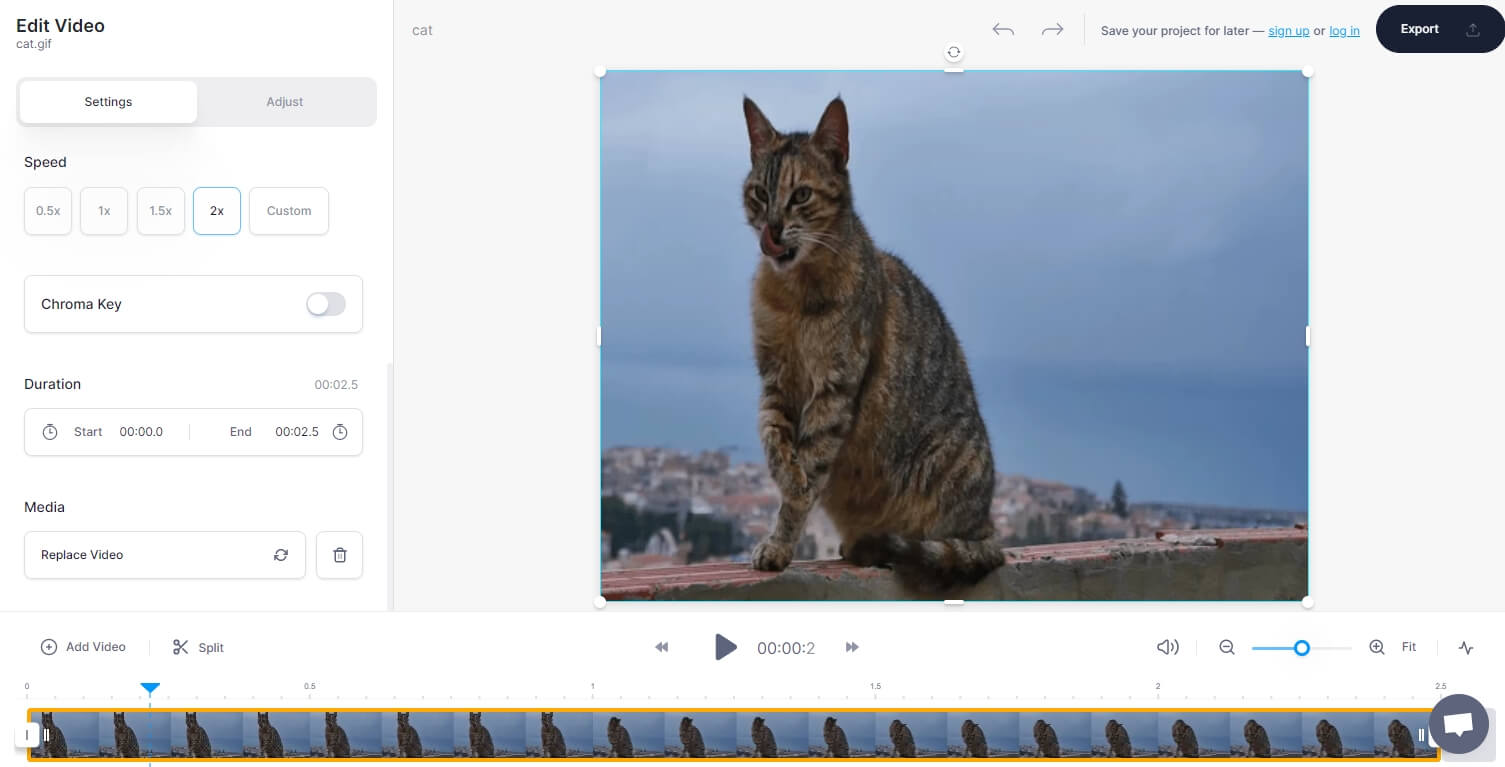Click the undo arrow icon
The width and height of the screenshot is (1505, 767).
pyautogui.click(x=1003, y=30)
